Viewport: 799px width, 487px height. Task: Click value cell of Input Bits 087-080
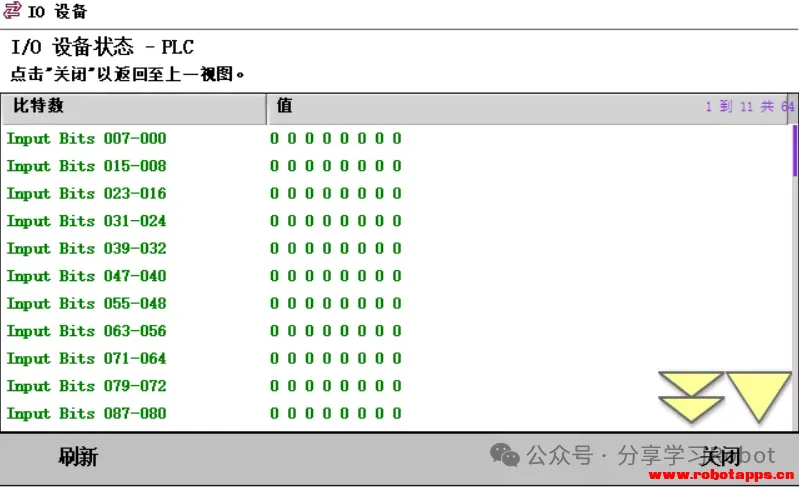[x=336, y=413]
